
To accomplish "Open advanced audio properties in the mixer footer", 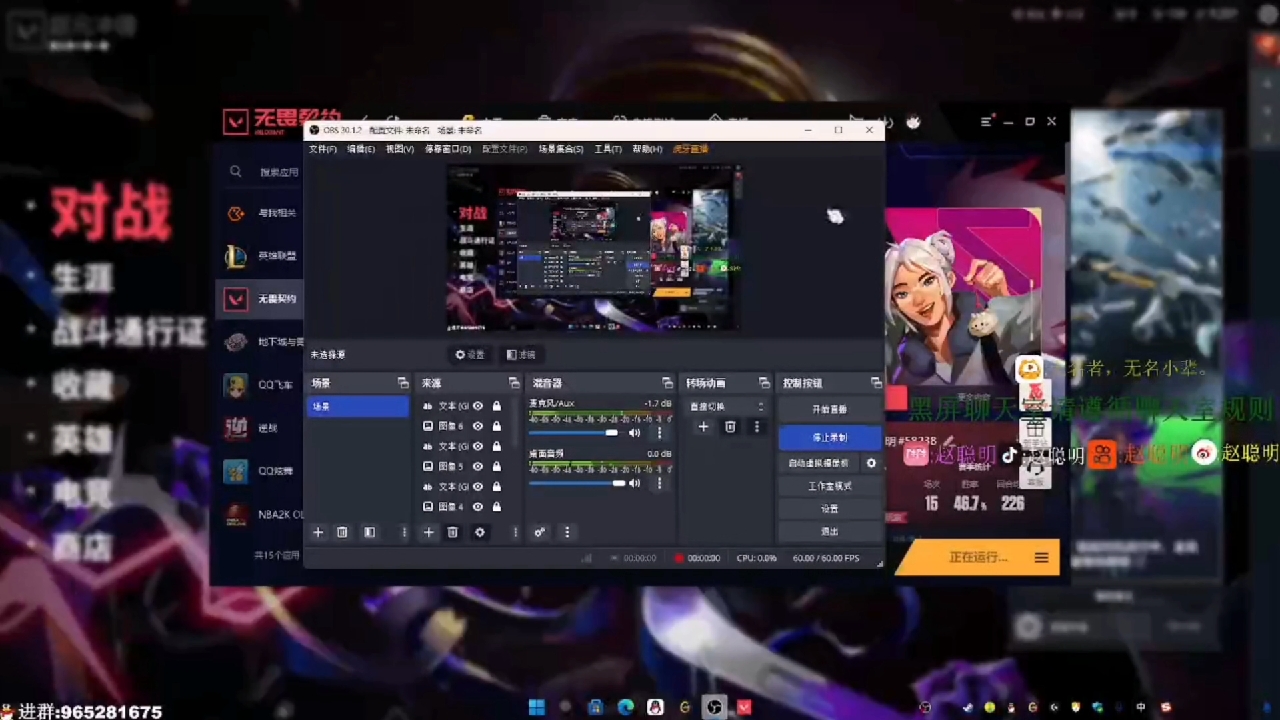I will [540, 533].
